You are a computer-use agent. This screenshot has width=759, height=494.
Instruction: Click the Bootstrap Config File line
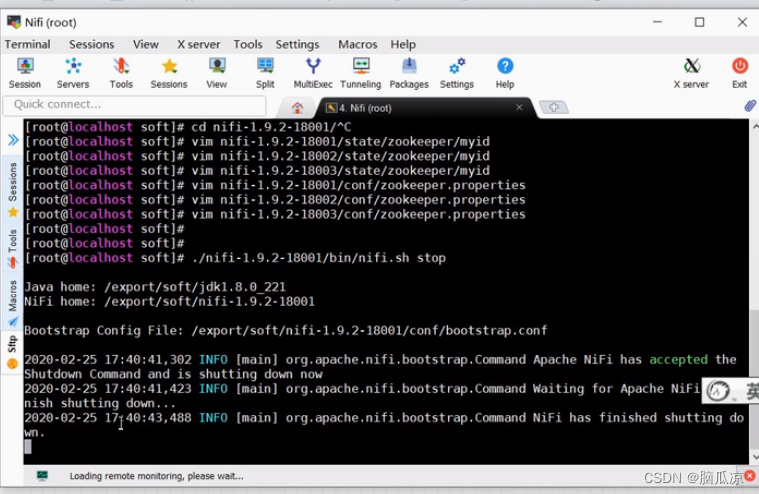pyautogui.click(x=286, y=330)
